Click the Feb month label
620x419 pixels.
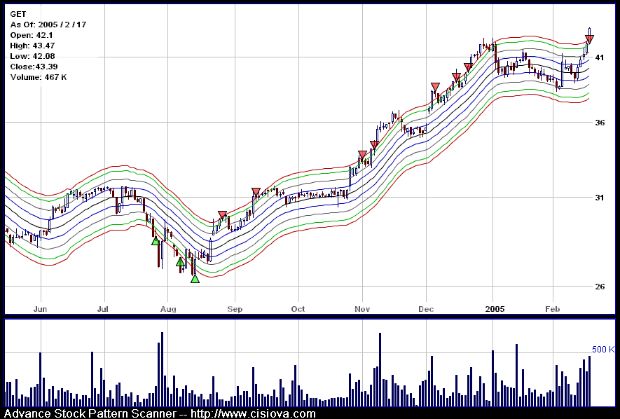tap(552, 309)
